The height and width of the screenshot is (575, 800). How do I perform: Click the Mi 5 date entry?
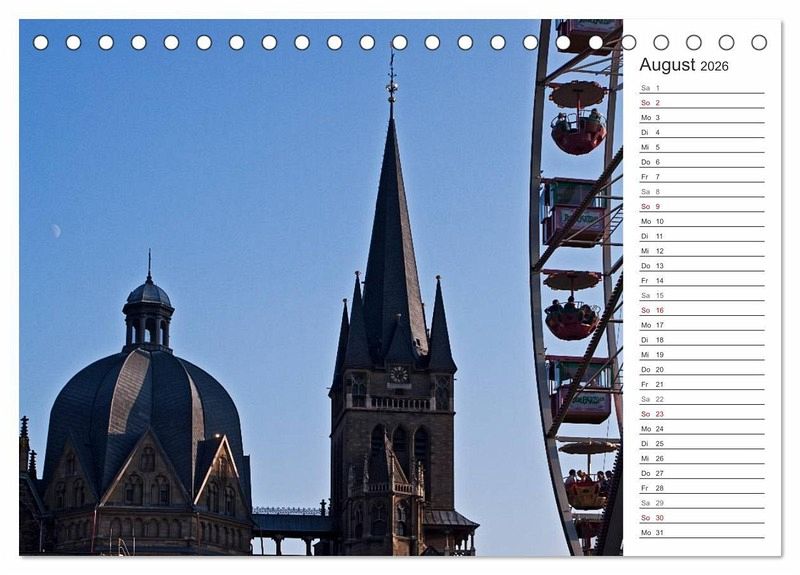[701, 147]
